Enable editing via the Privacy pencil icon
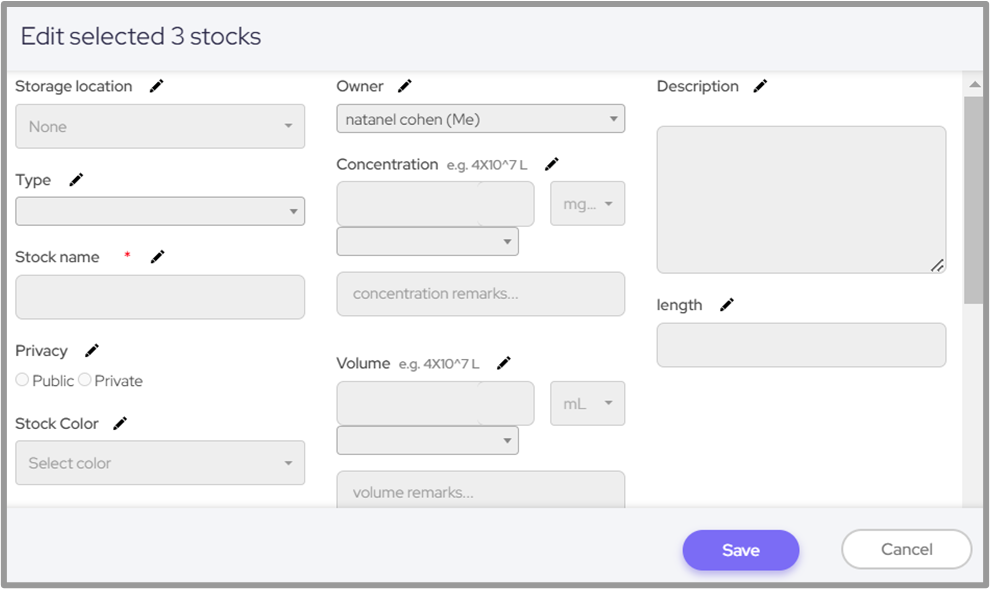The image size is (990, 589). pyautogui.click(x=92, y=351)
